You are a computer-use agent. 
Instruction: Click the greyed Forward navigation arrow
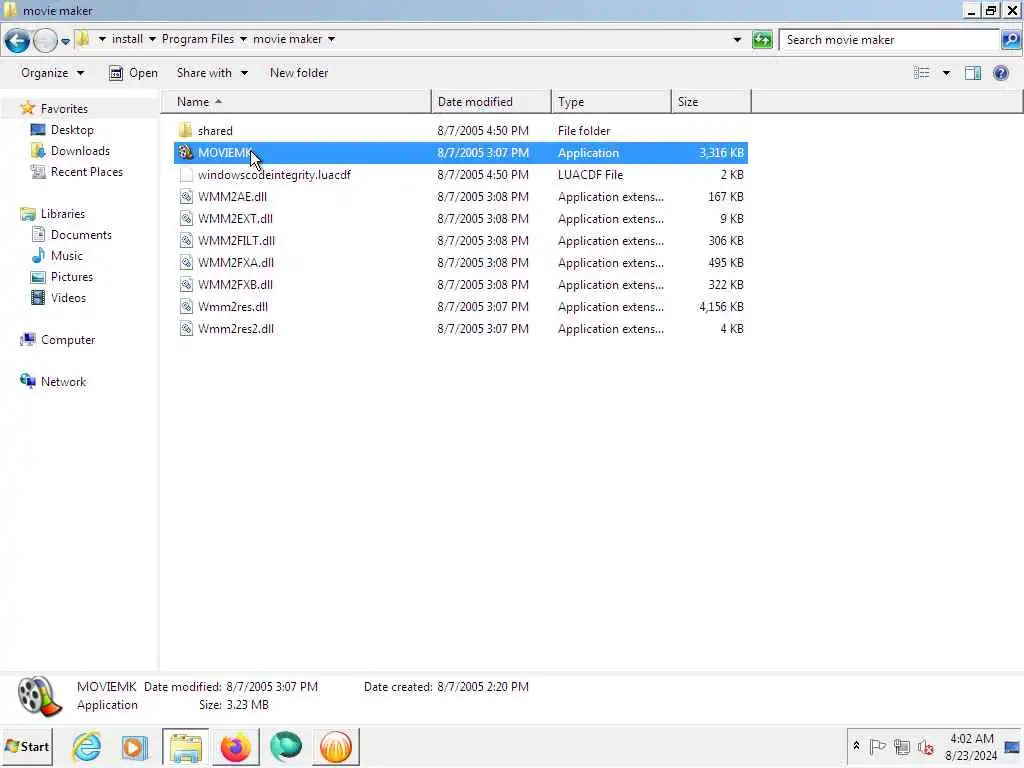pyautogui.click(x=45, y=40)
